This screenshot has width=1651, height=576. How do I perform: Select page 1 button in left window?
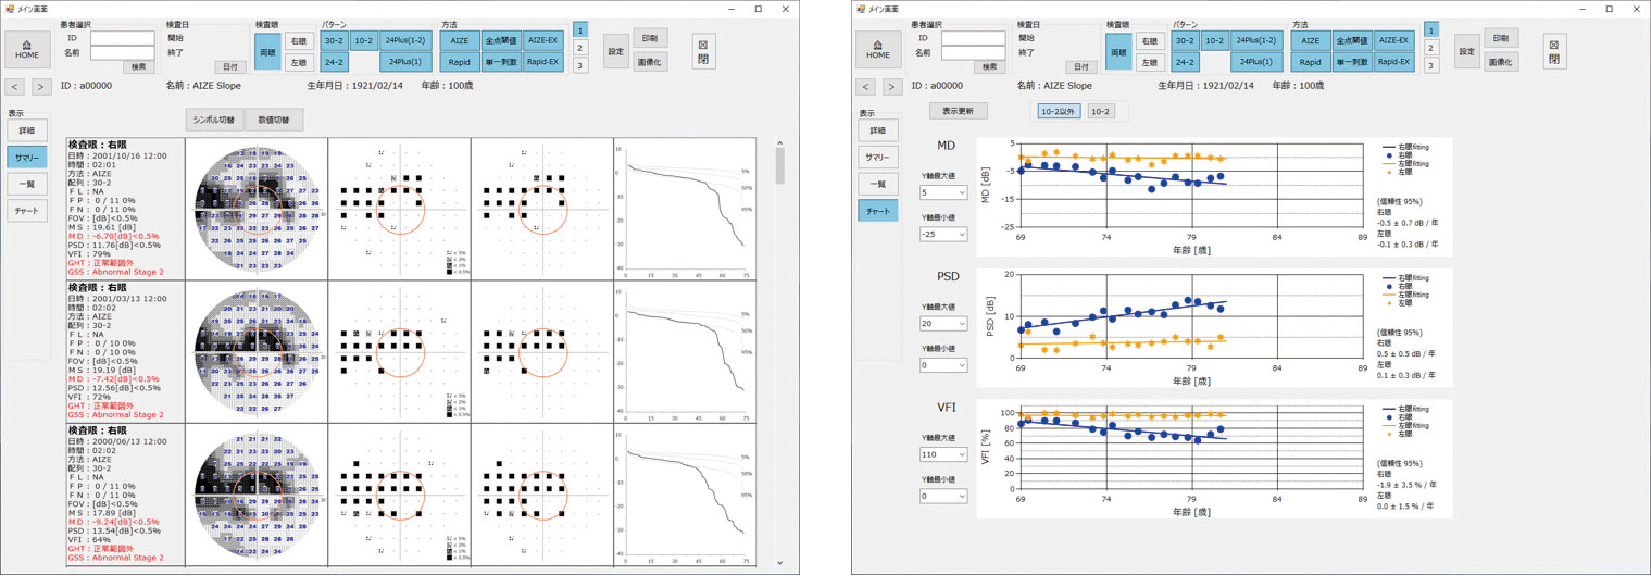(580, 31)
